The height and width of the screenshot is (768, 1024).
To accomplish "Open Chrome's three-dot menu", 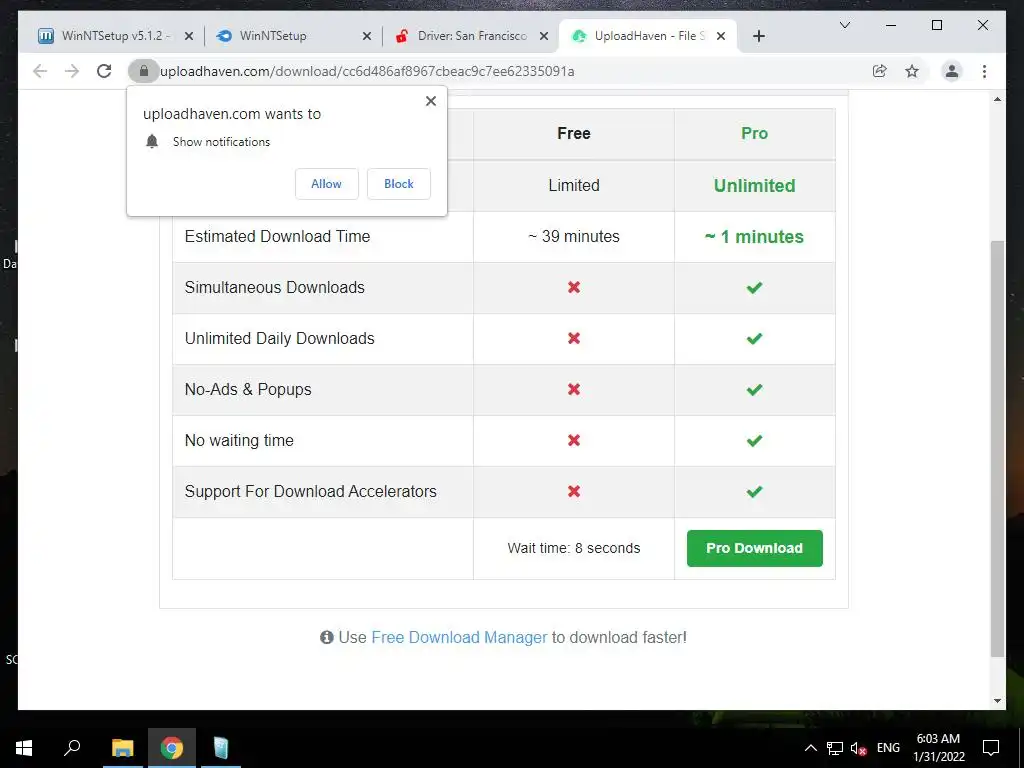I will (984, 71).
